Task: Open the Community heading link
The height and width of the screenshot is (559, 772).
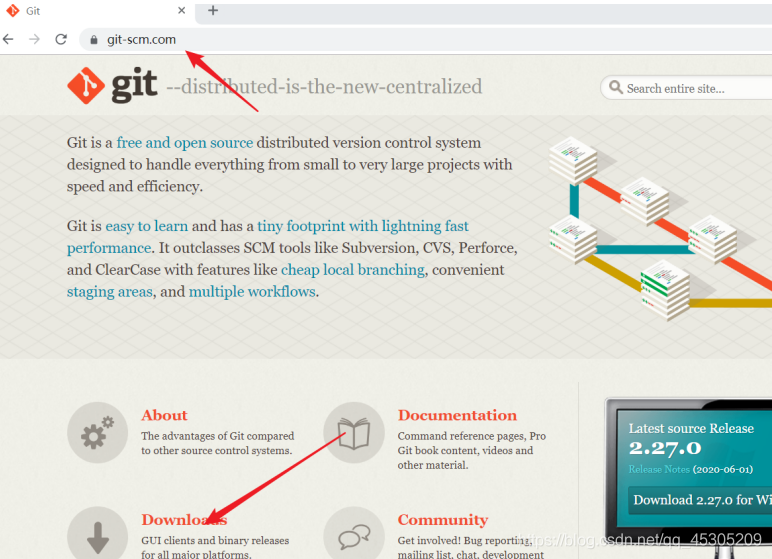Action: pyautogui.click(x=443, y=520)
